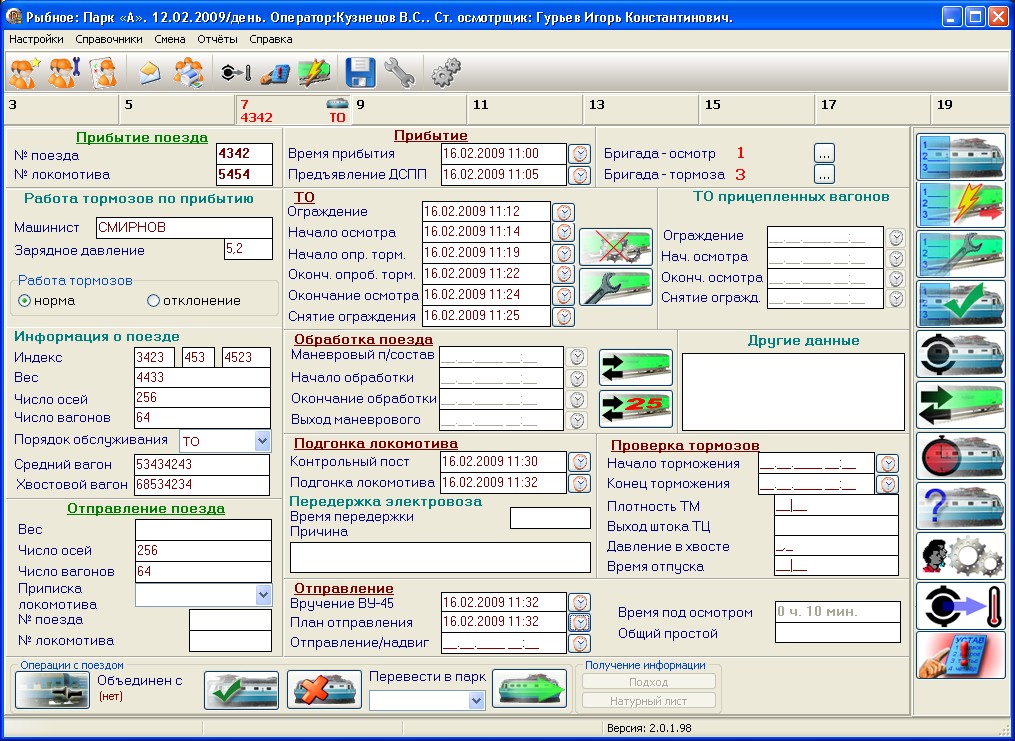Switch to track tab 13
This screenshot has width=1015, height=741.
click(640, 110)
